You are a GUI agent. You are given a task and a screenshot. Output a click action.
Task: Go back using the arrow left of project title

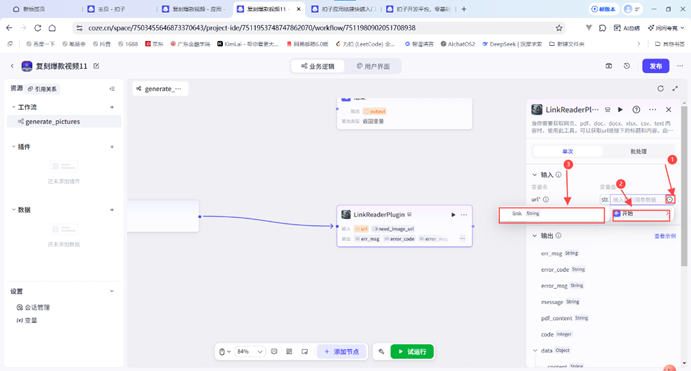coord(12,66)
